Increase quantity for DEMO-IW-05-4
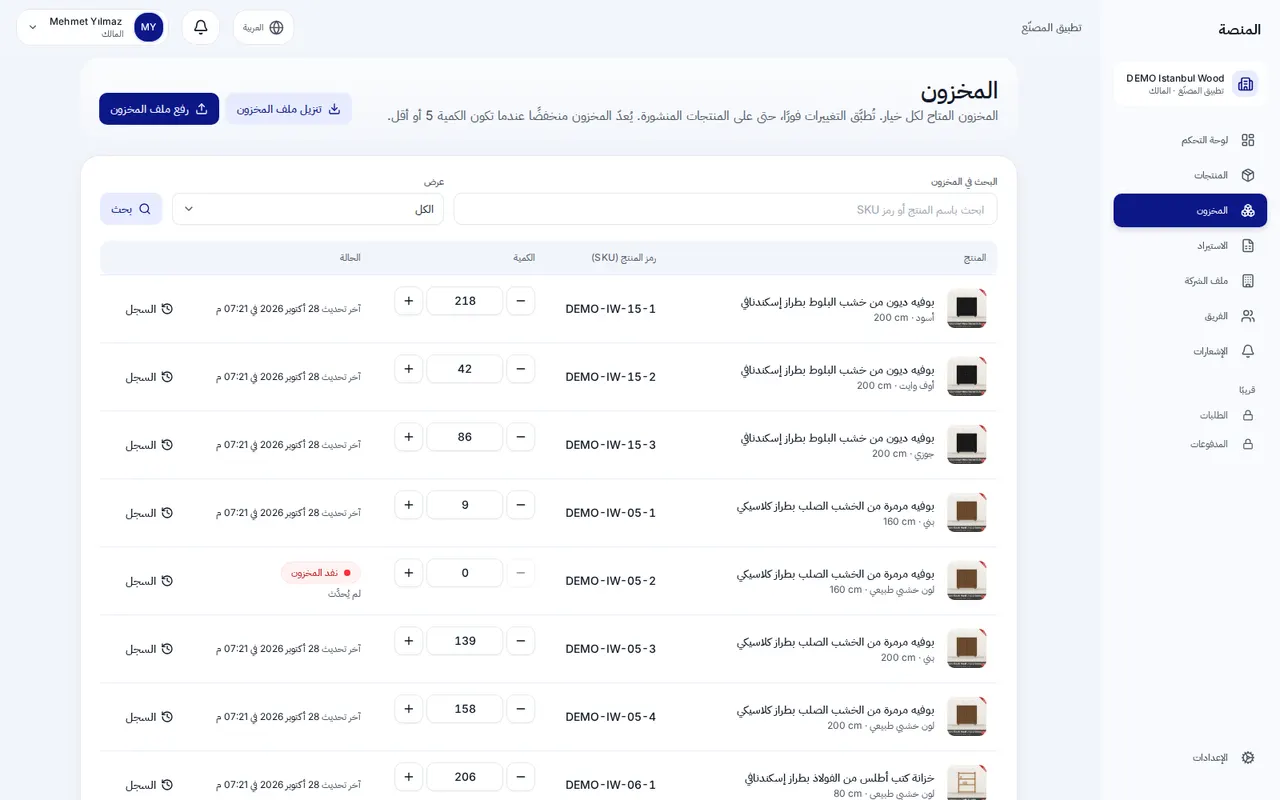This screenshot has height=800, width=1280. click(408, 709)
